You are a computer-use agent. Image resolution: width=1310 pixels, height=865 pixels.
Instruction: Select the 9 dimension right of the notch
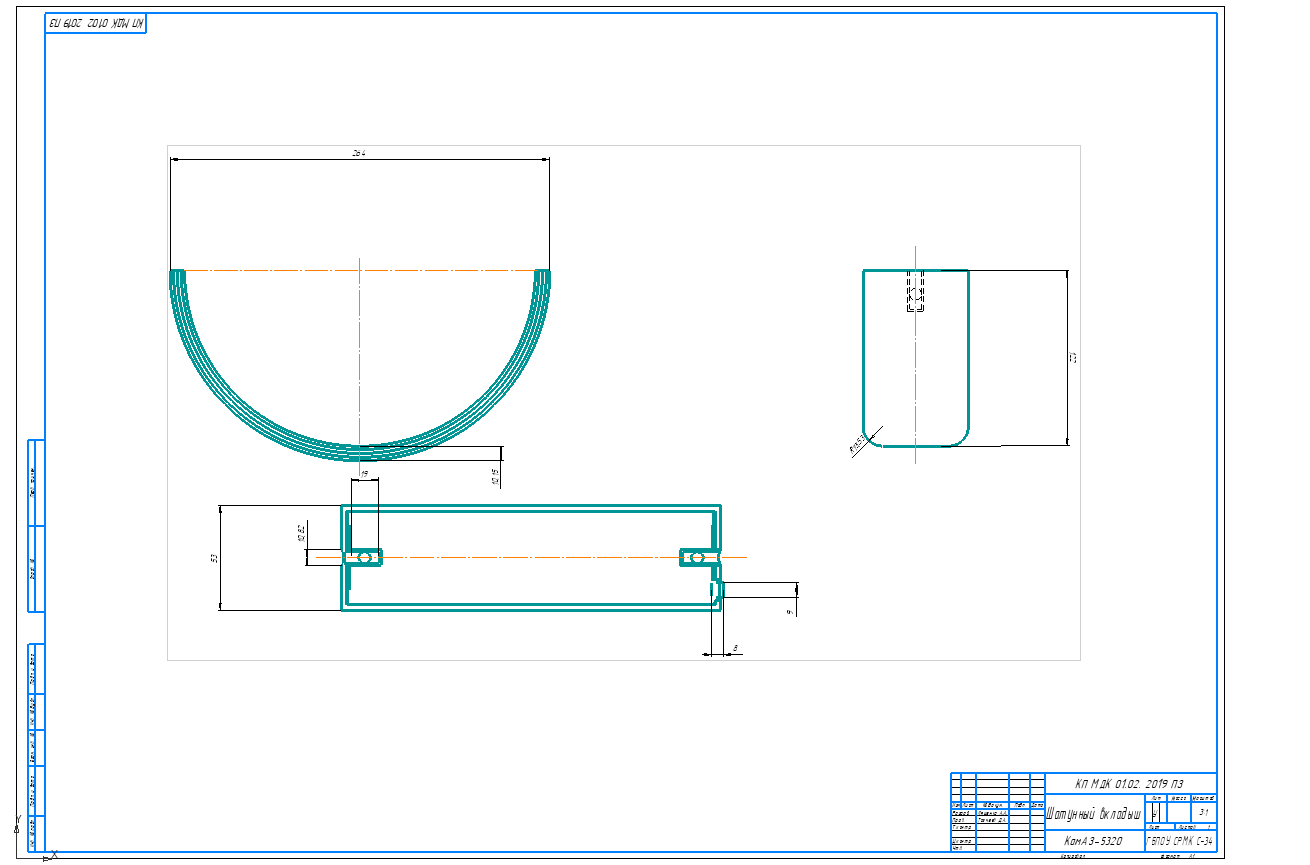790,610
